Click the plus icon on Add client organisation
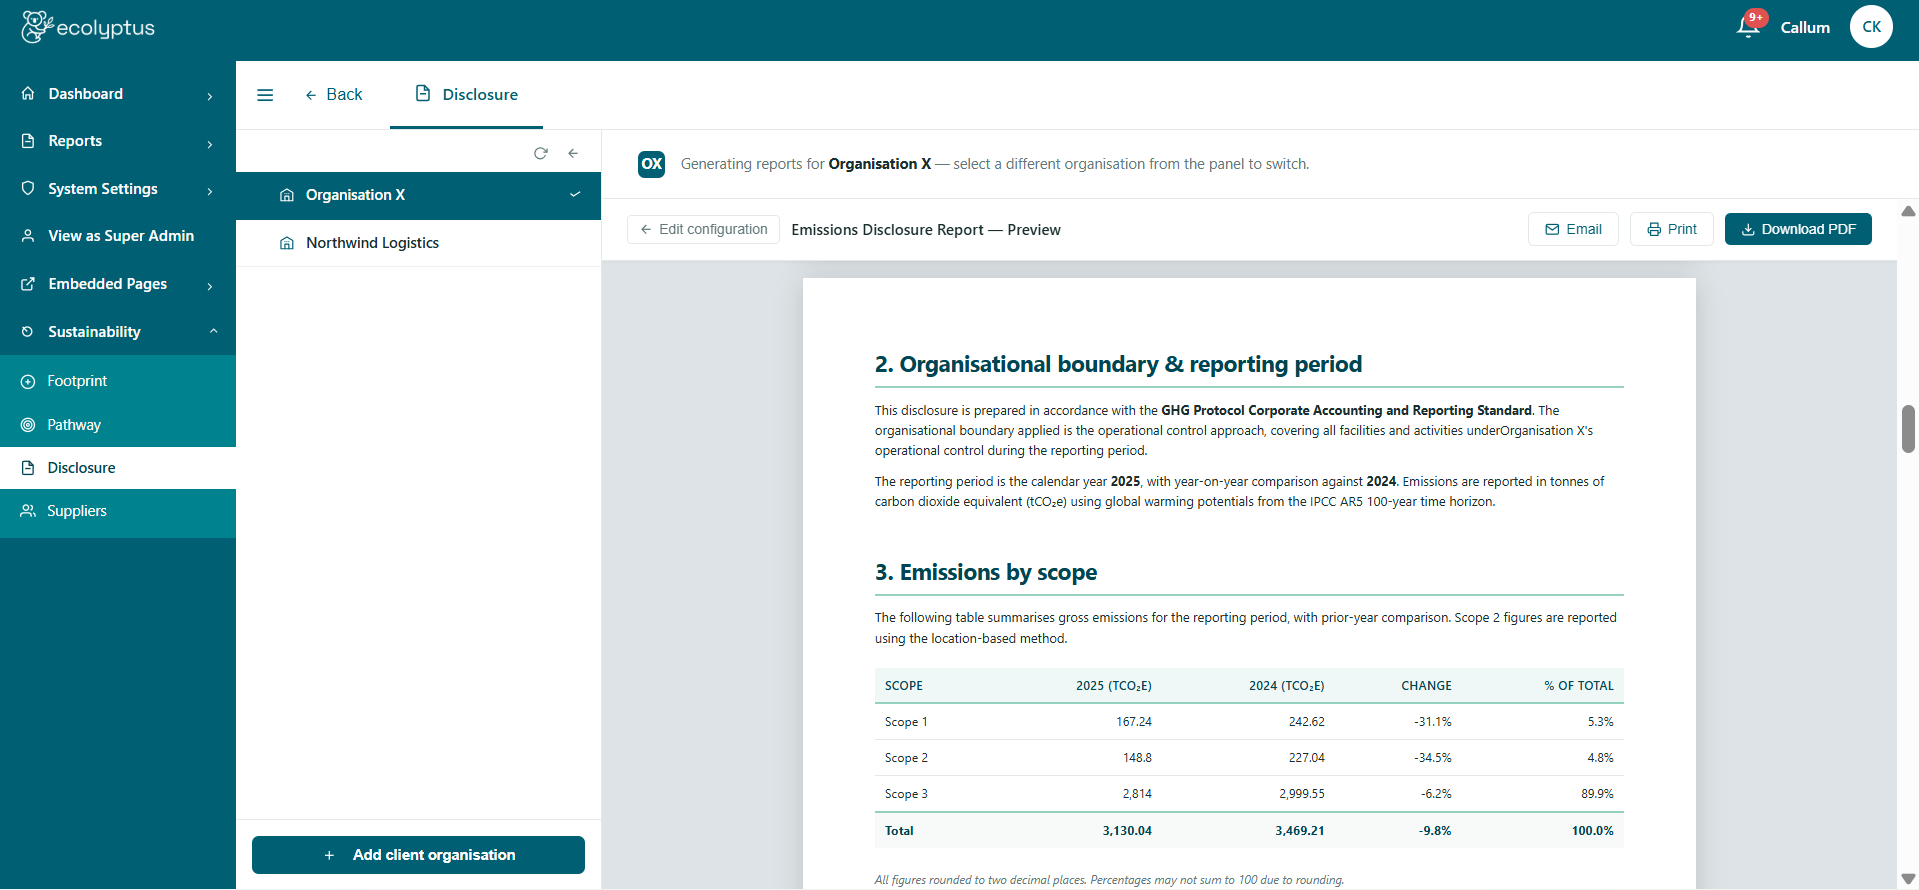 [x=329, y=855]
